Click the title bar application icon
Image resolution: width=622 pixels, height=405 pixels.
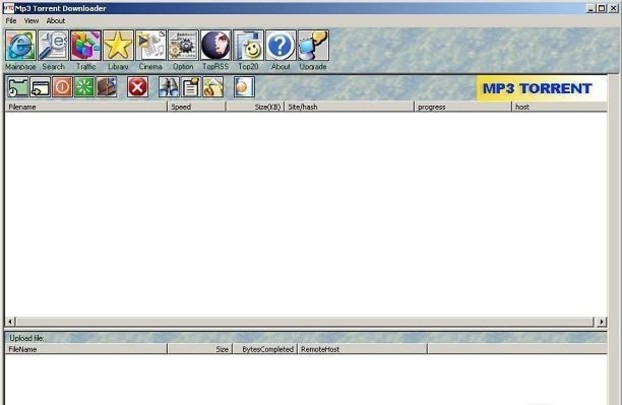point(8,8)
